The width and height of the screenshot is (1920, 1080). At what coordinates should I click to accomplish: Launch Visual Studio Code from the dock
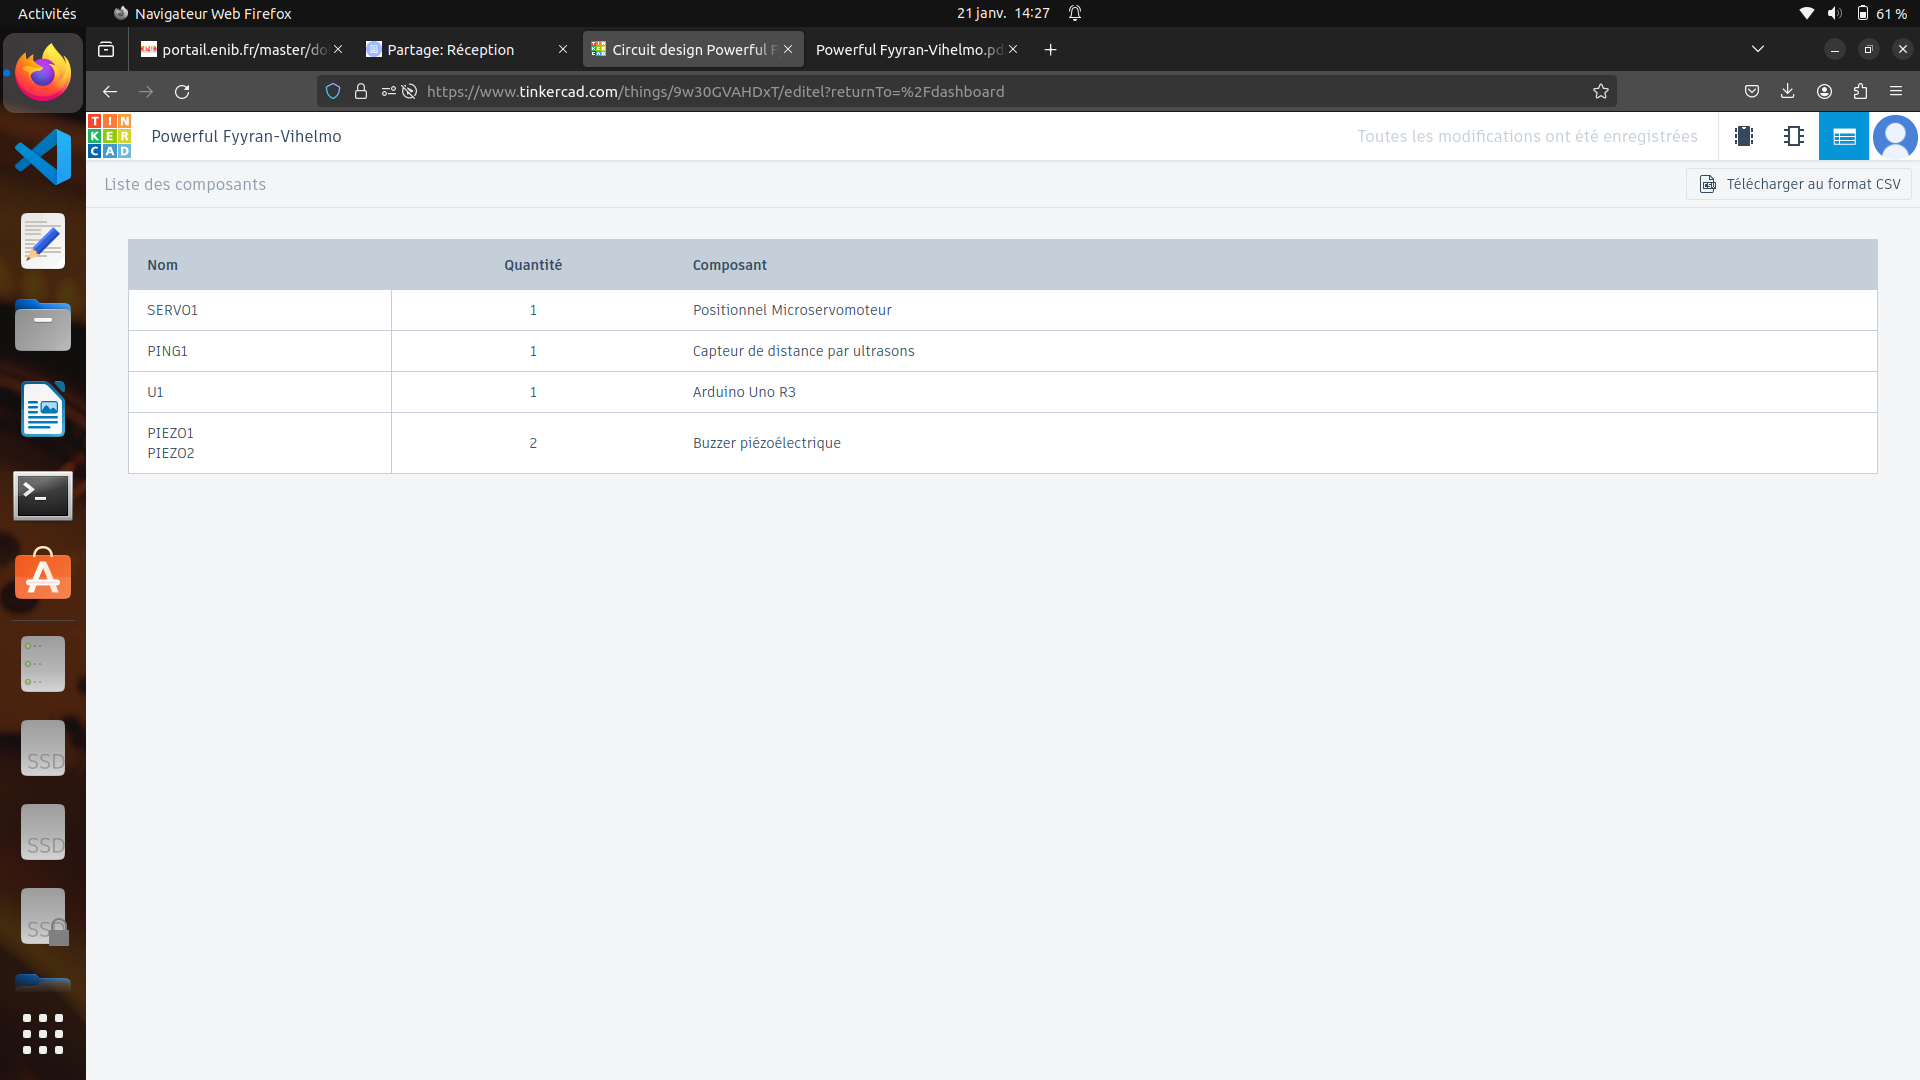pyautogui.click(x=43, y=157)
